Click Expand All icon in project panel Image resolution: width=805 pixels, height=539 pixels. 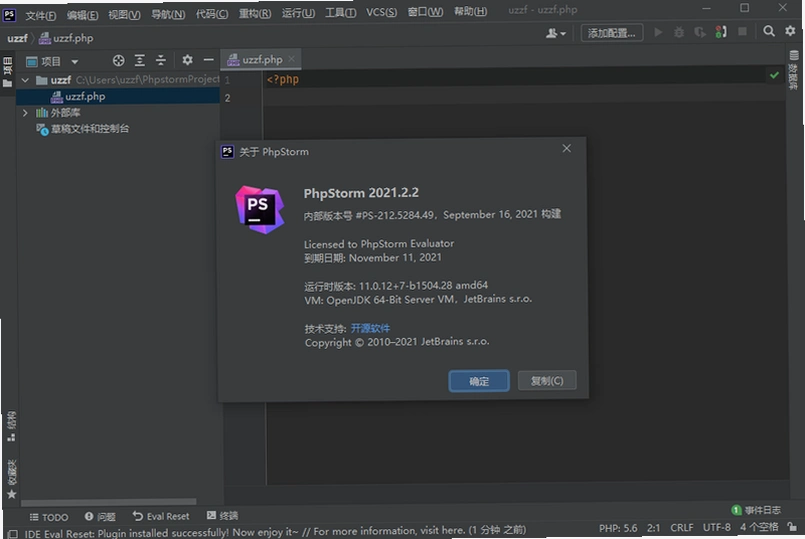pyautogui.click(x=140, y=61)
